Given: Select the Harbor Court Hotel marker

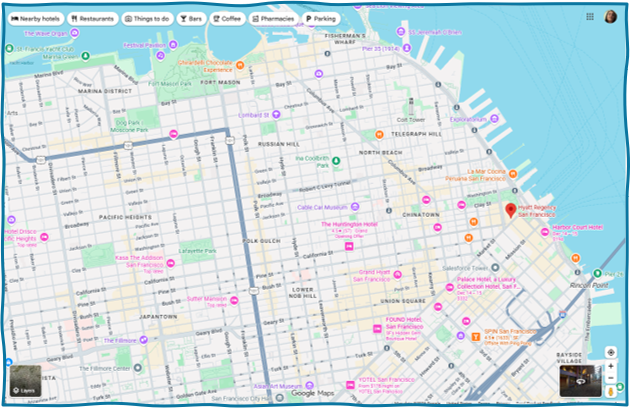Looking at the screenshot, I should point(544,232).
